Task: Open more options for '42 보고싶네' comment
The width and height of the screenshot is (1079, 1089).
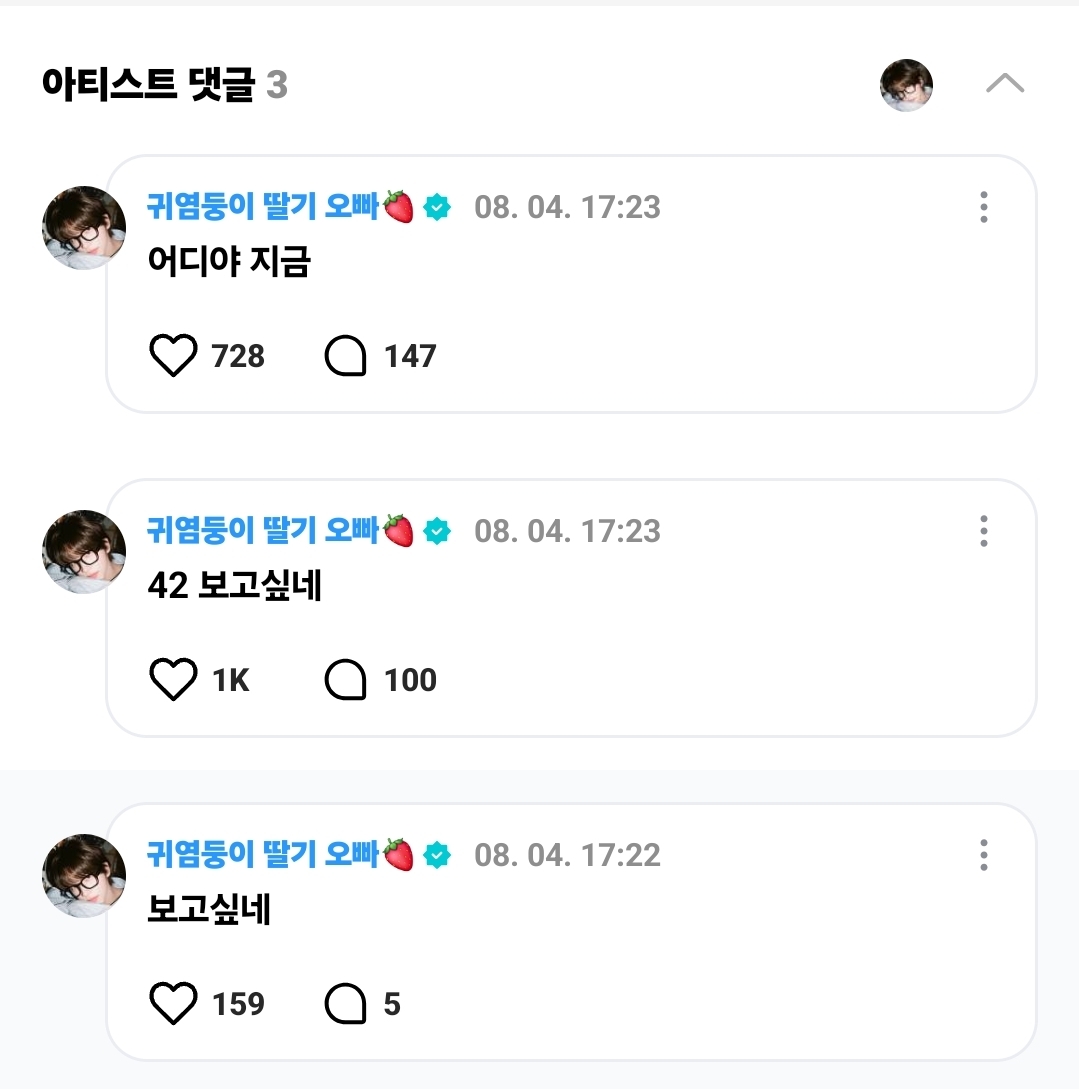Action: pos(984,531)
